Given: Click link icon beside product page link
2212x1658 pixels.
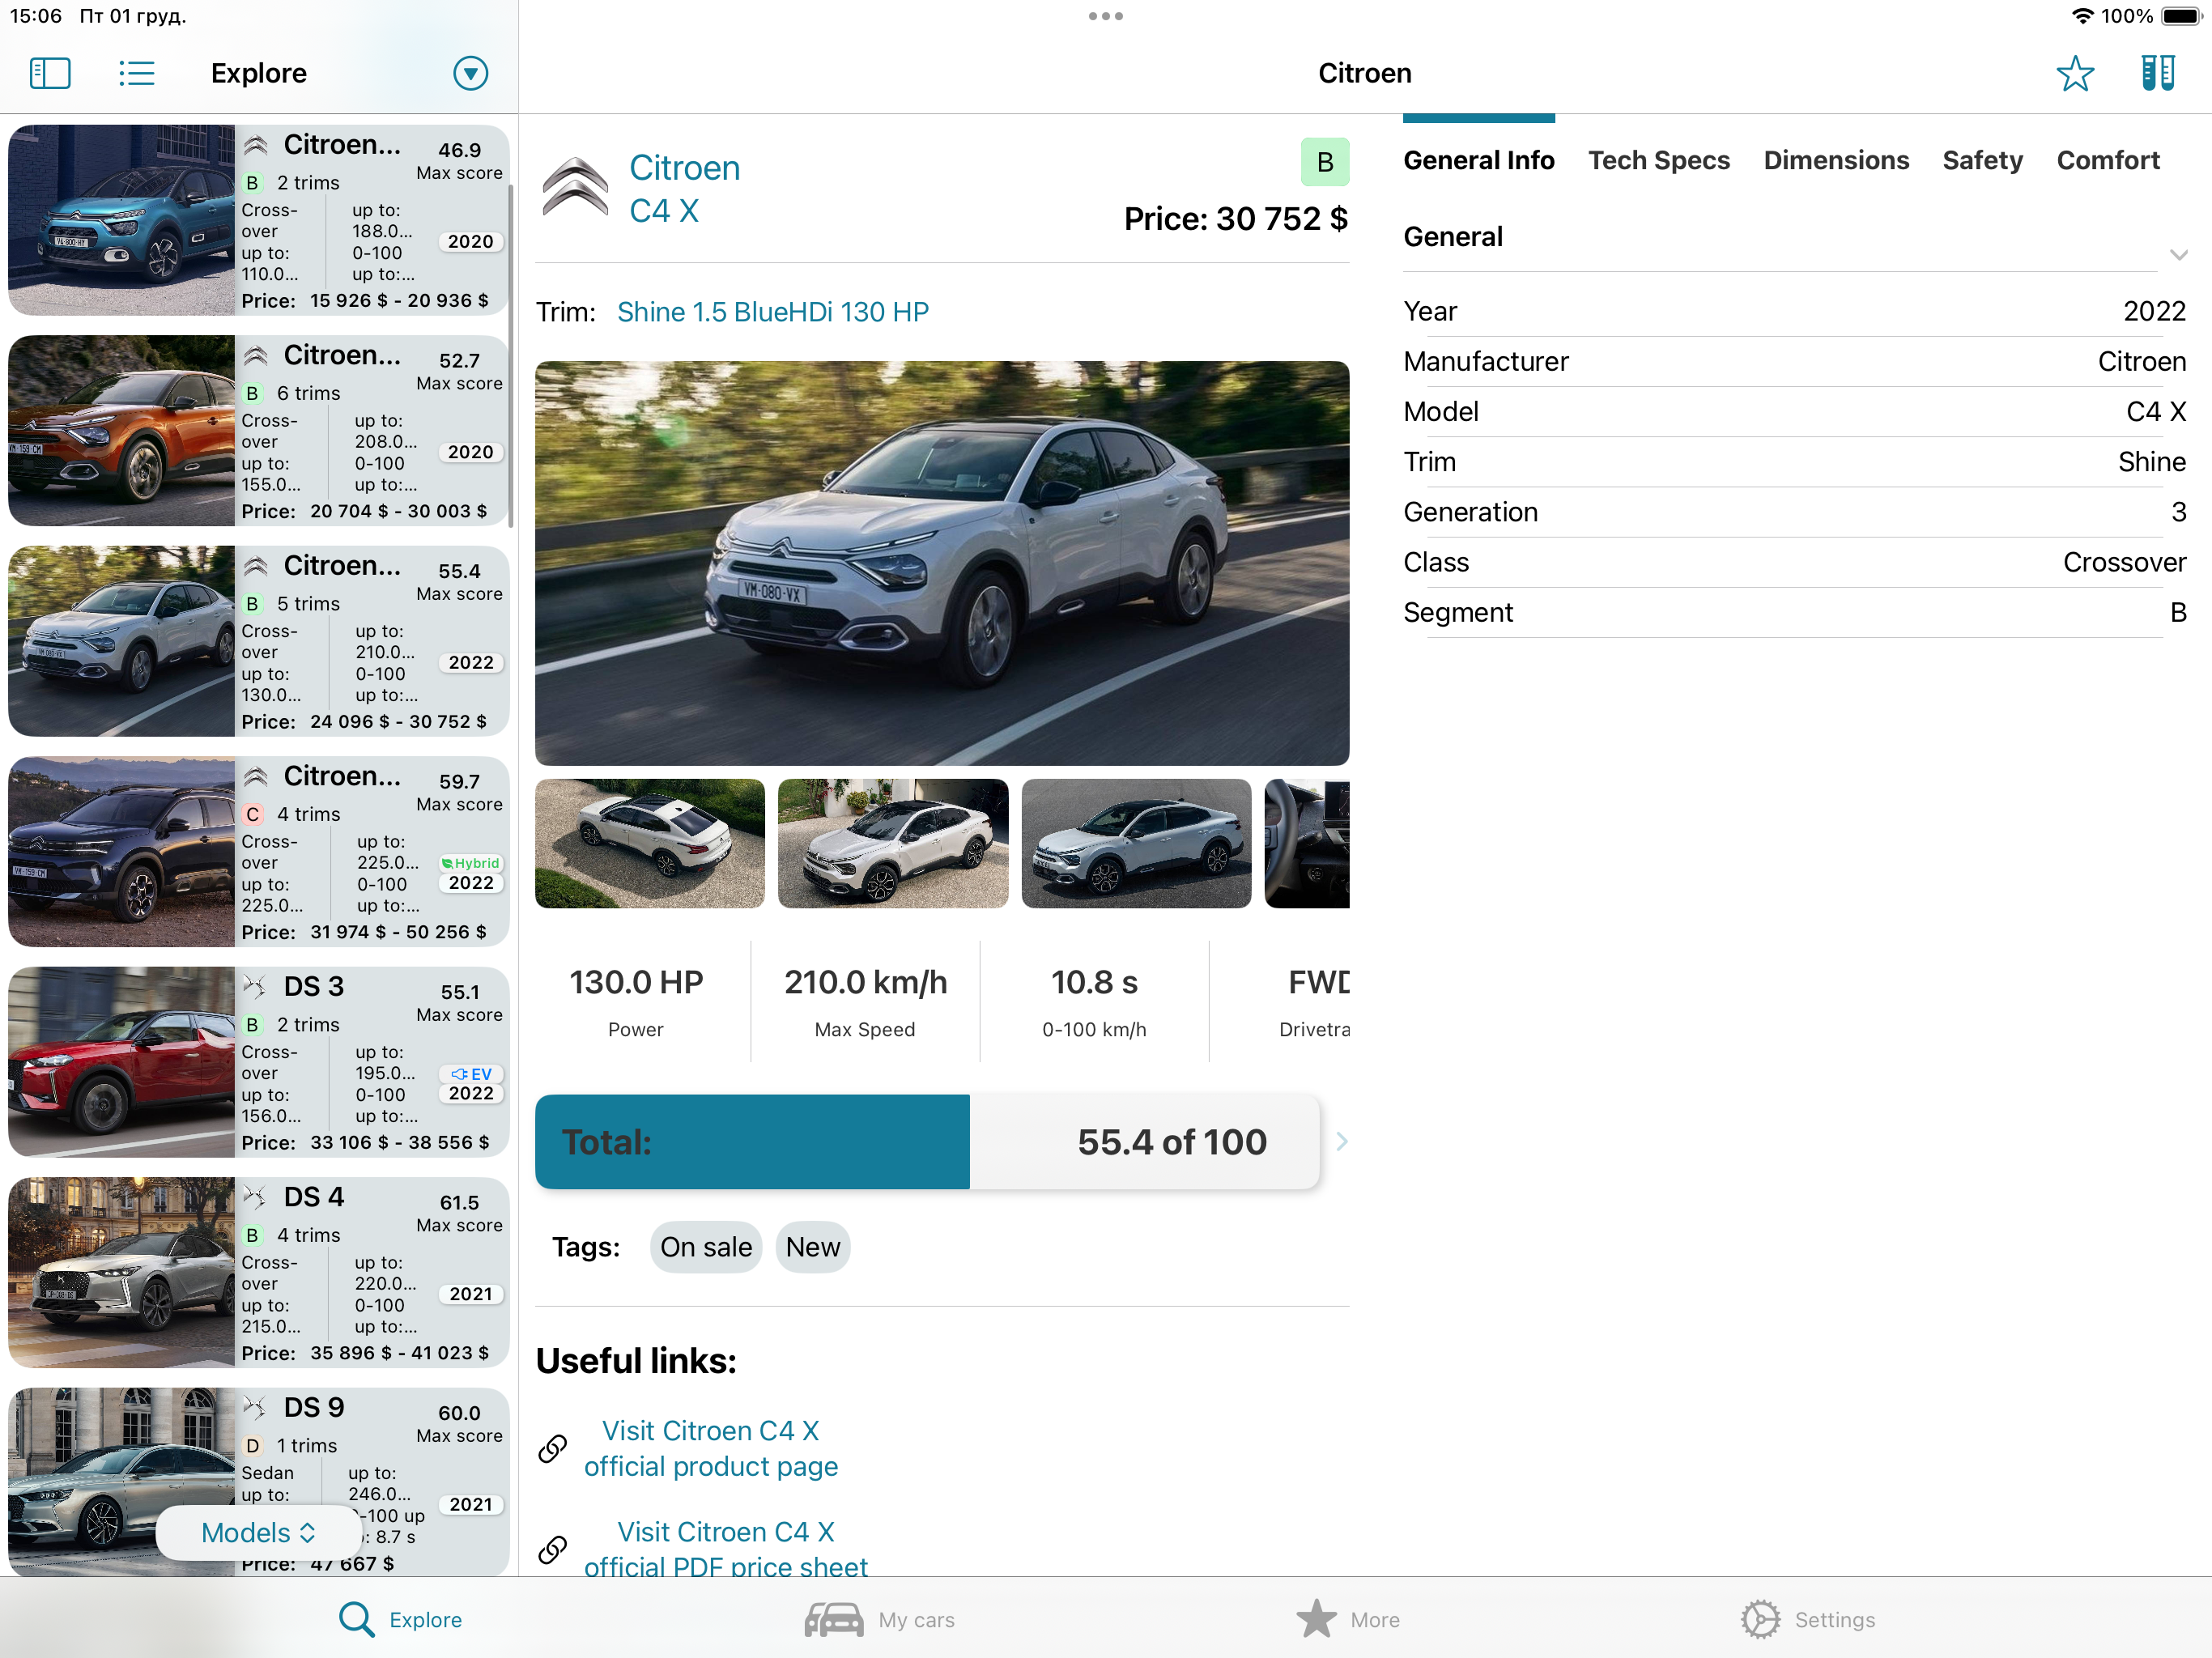Looking at the screenshot, I should point(553,1448).
